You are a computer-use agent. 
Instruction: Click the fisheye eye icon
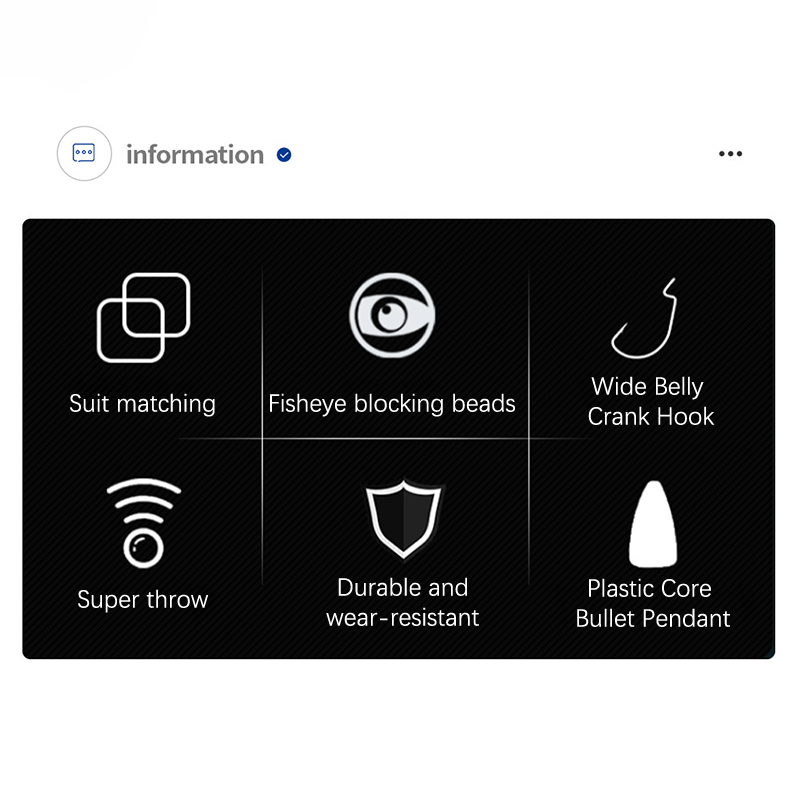392,315
